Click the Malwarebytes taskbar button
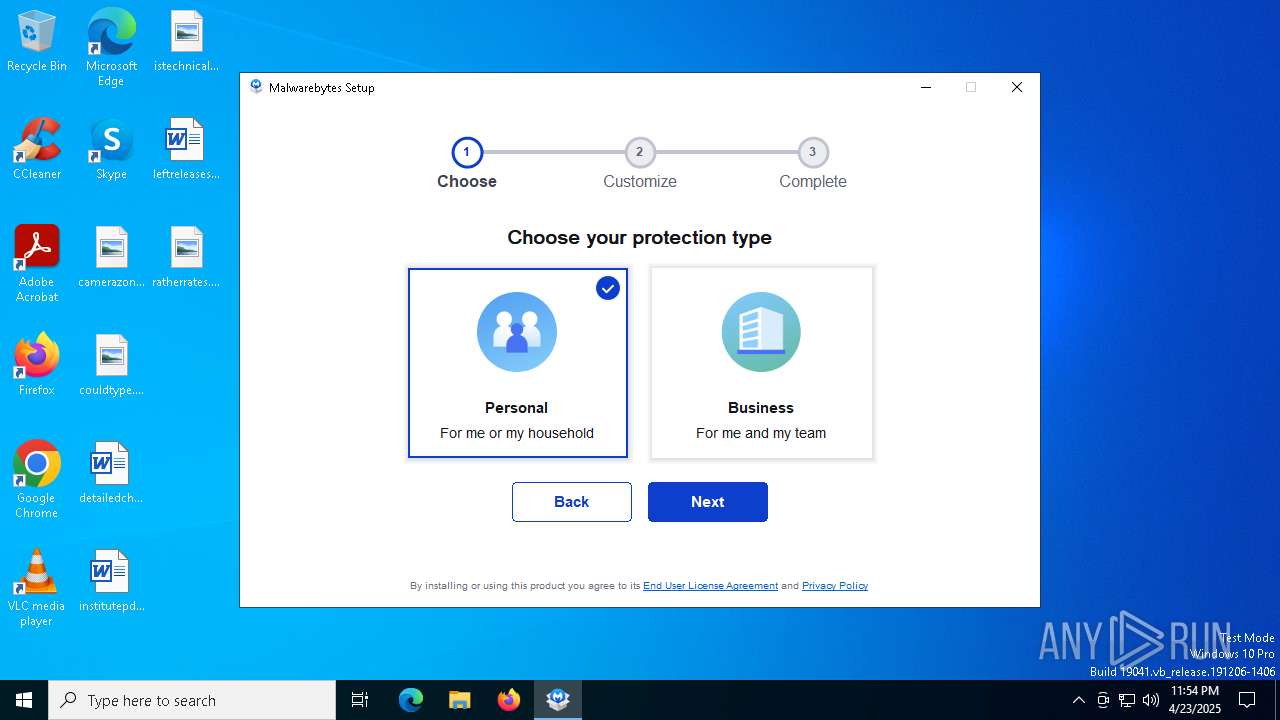Screen dimensions: 1280x720 point(558,700)
